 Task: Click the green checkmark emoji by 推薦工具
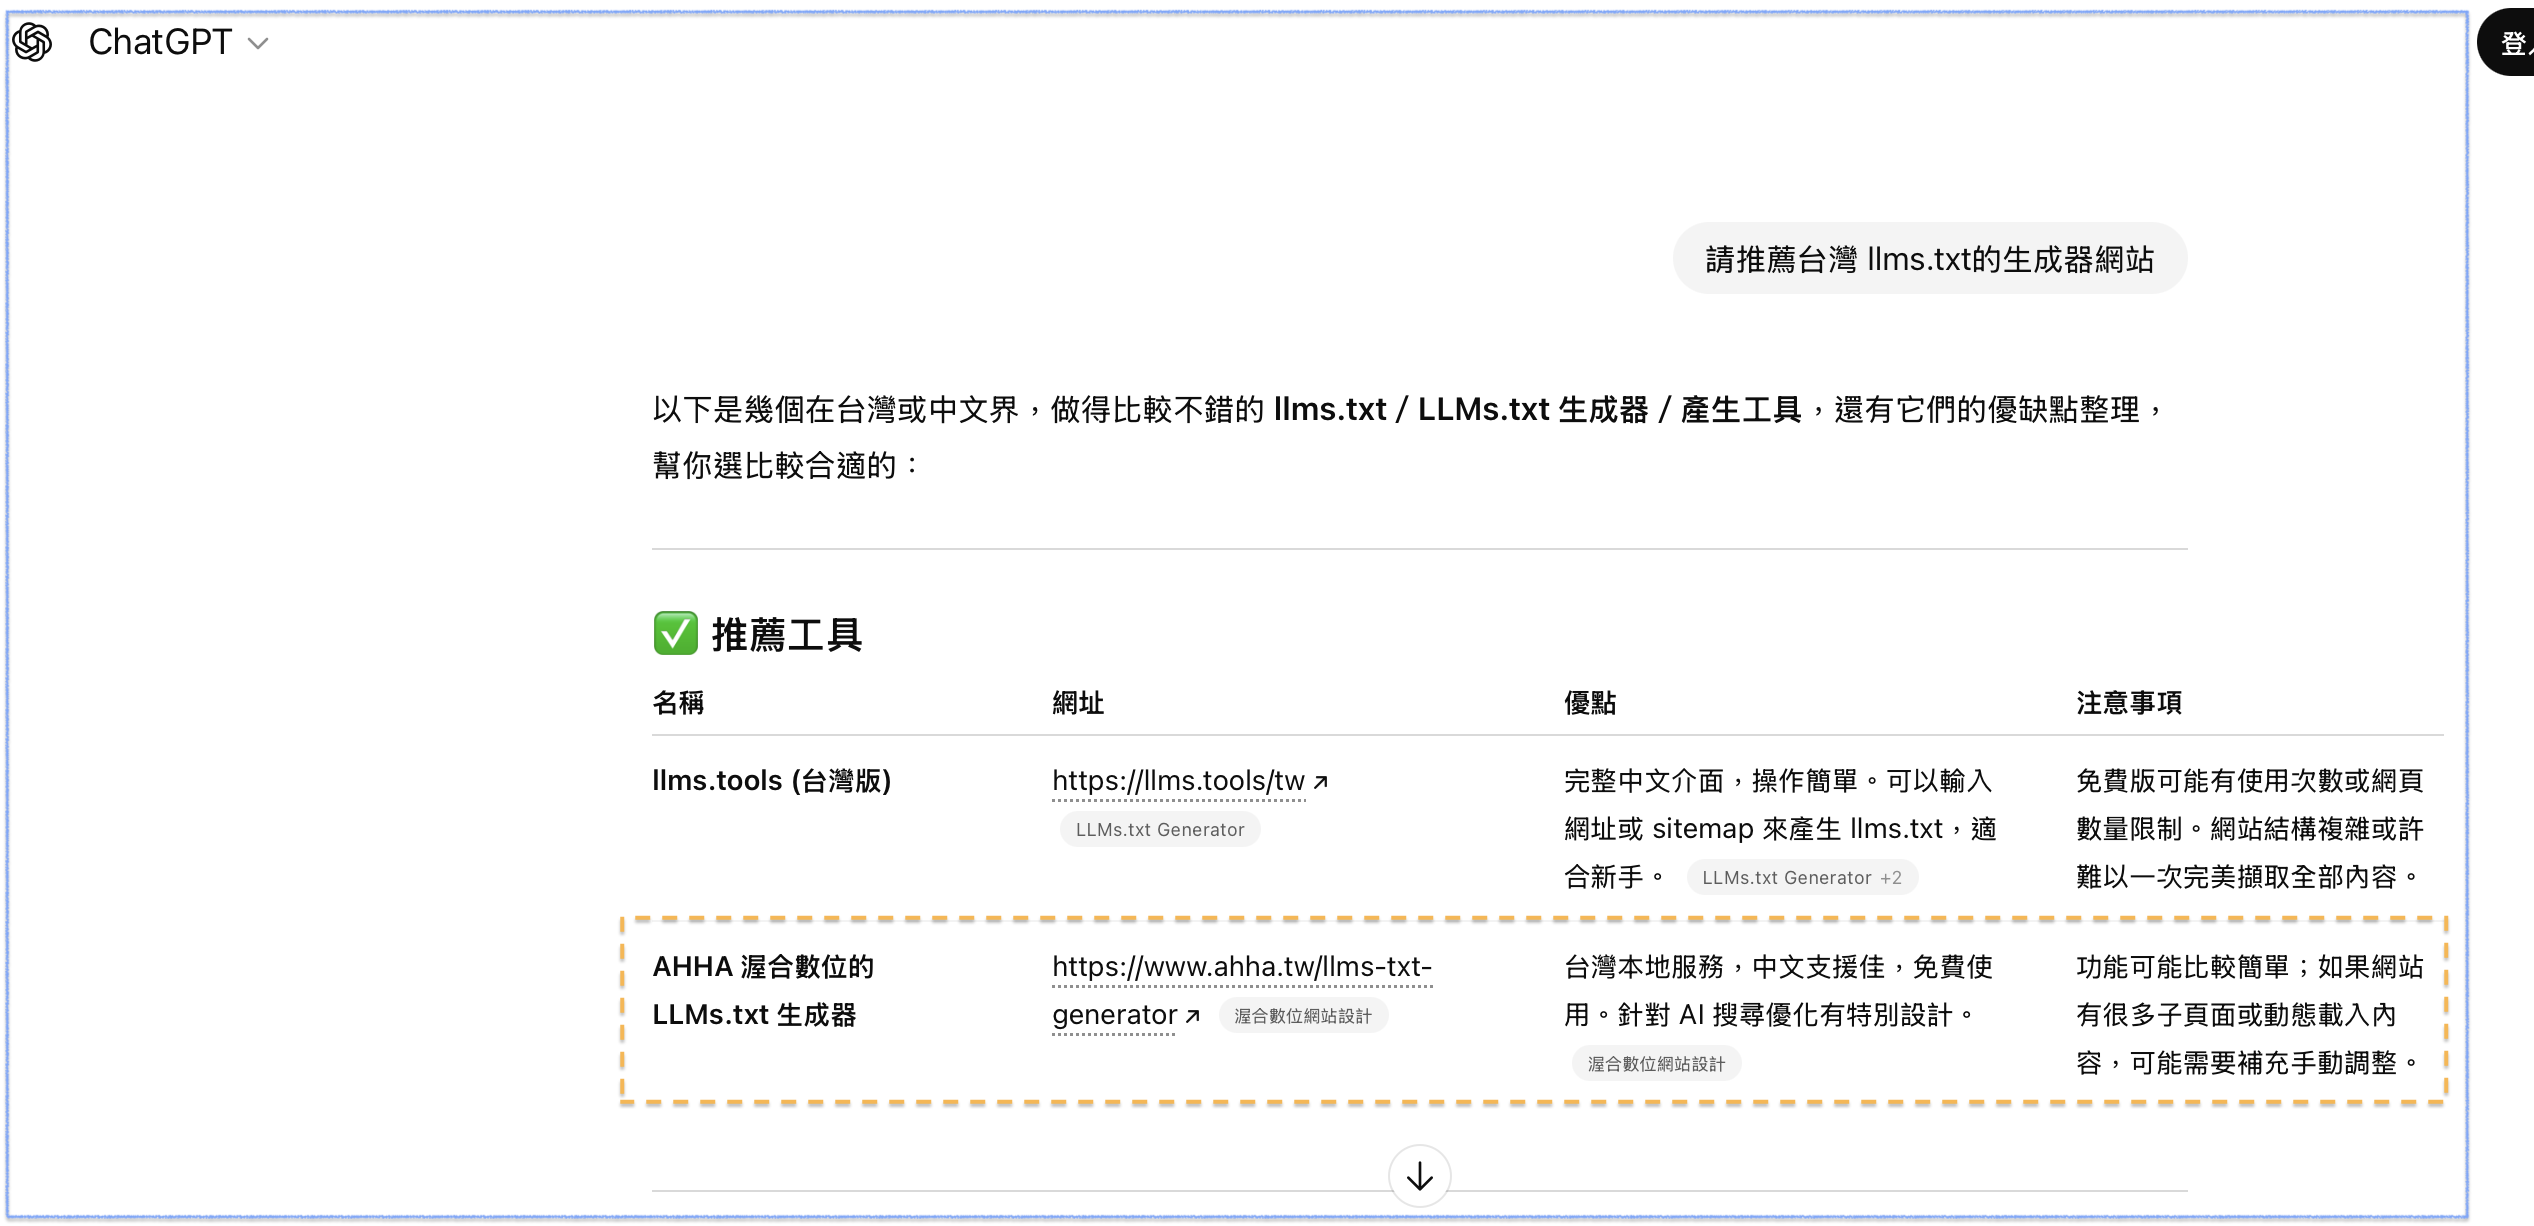coord(675,634)
